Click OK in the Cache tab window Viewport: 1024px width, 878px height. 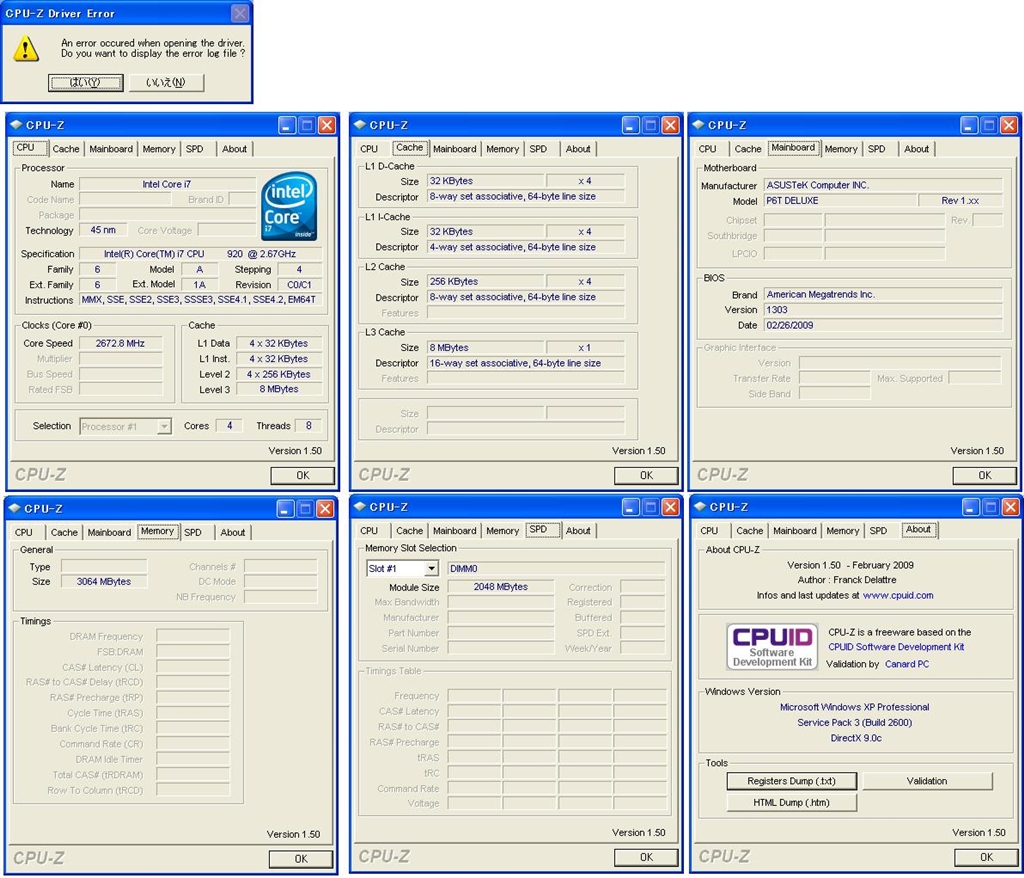click(646, 476)
